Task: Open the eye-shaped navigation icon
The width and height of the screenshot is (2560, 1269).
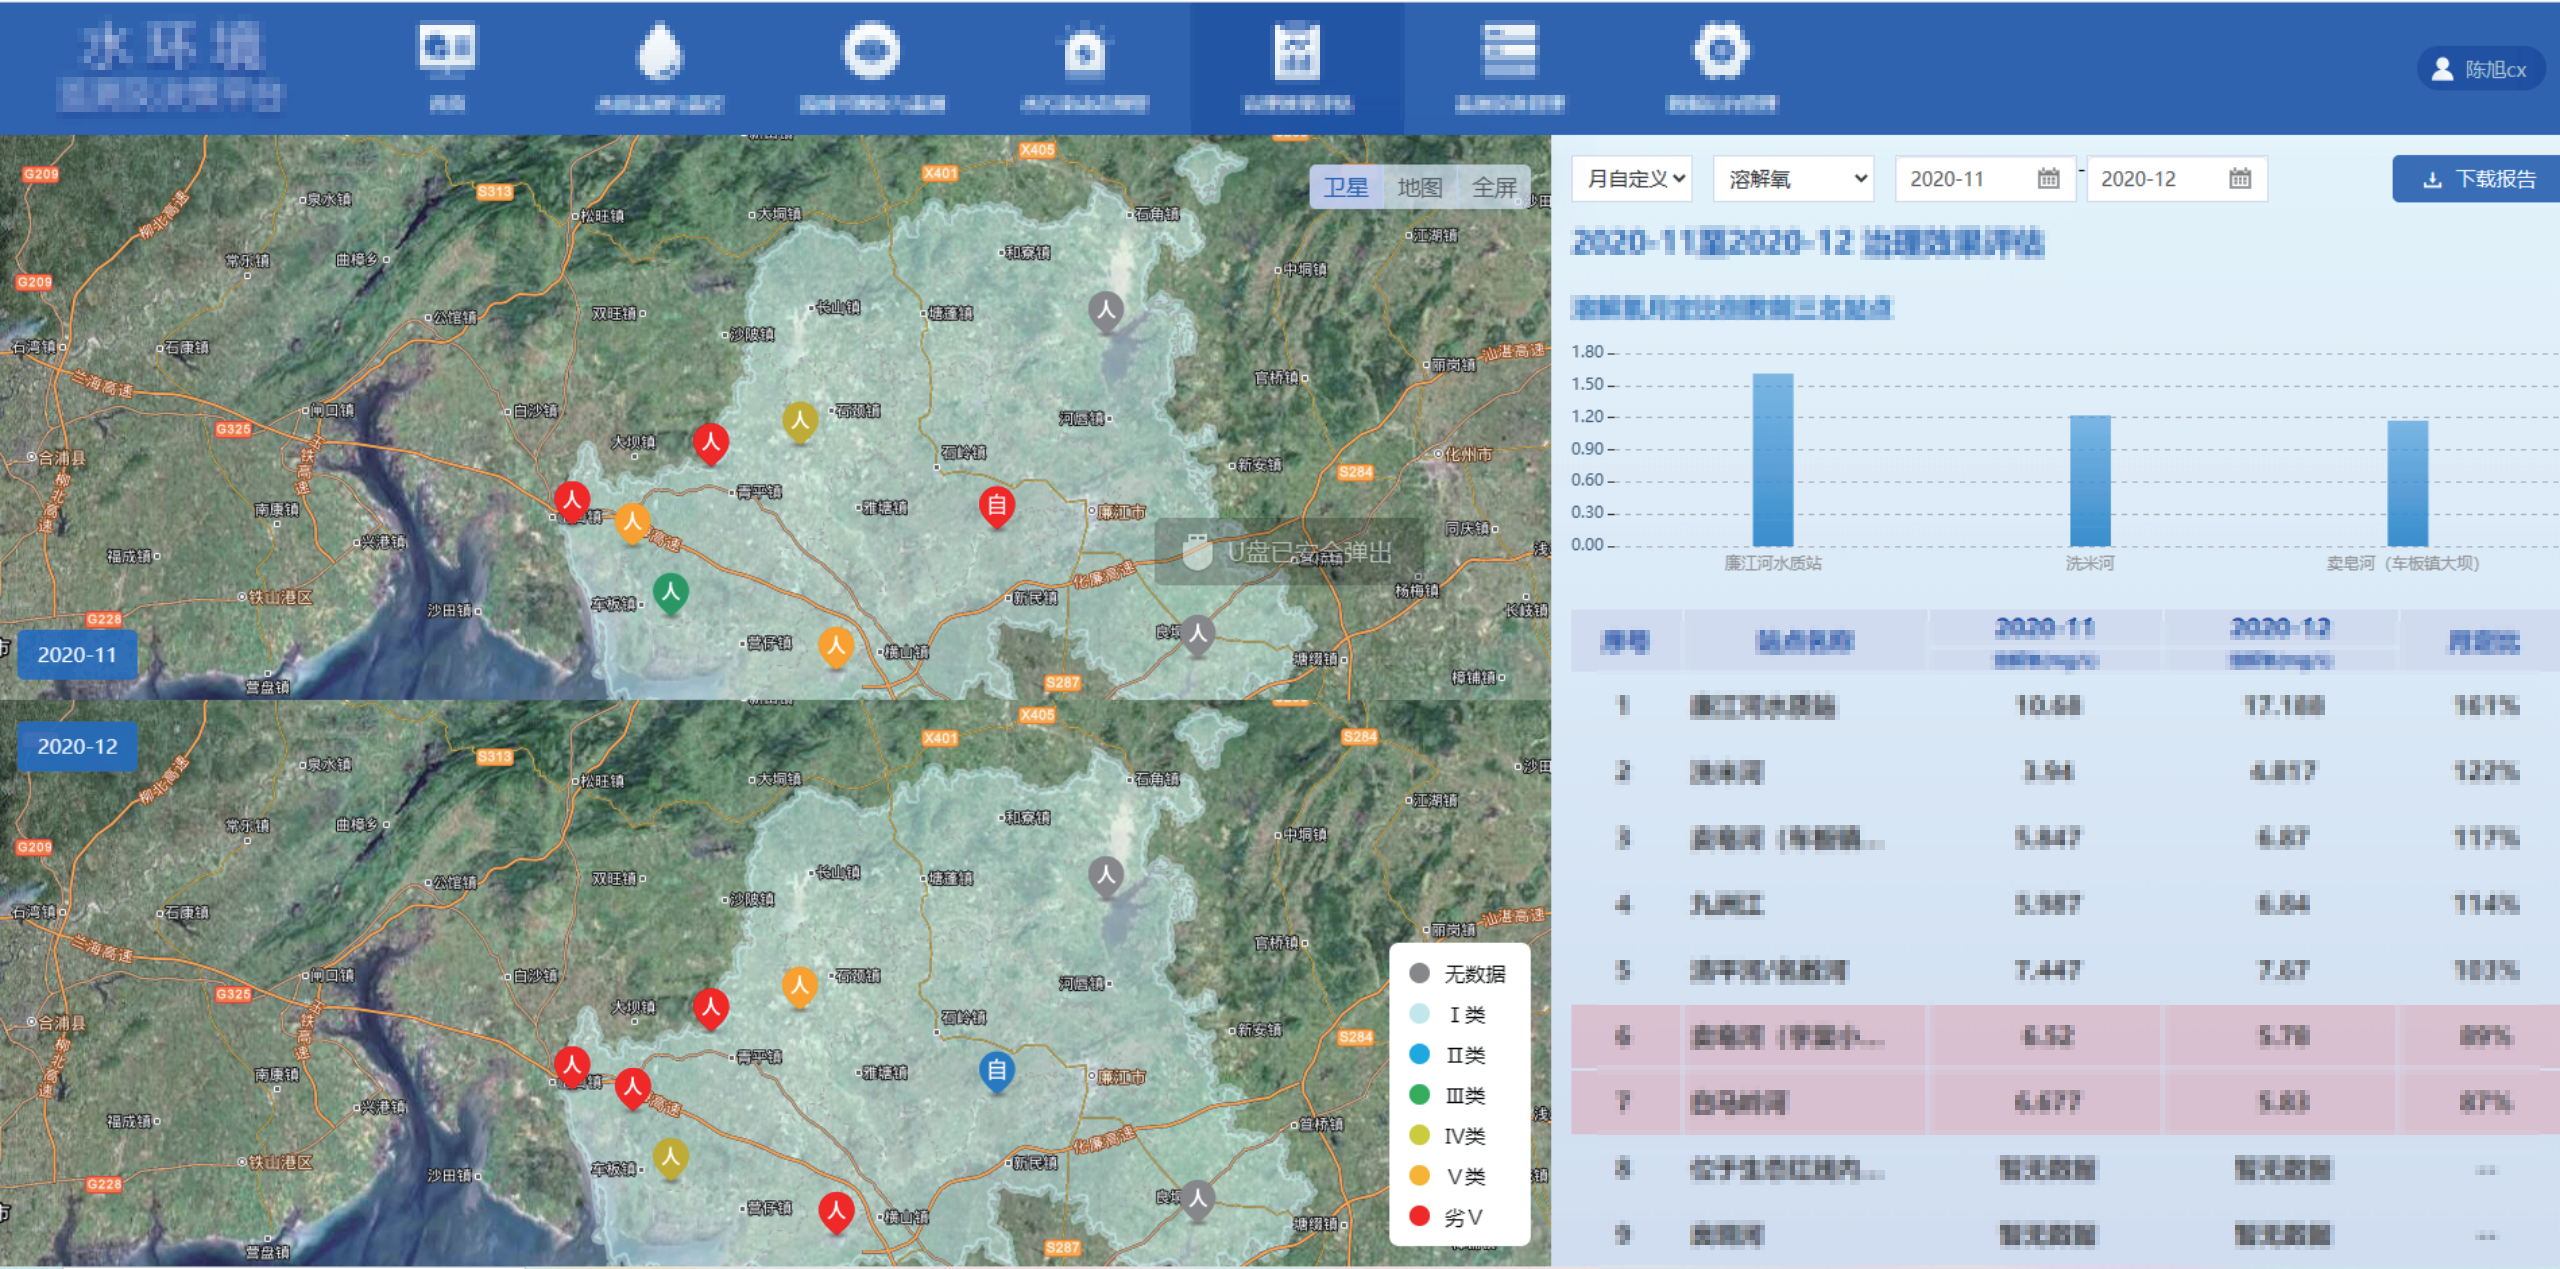Action: tap(871, 50)
